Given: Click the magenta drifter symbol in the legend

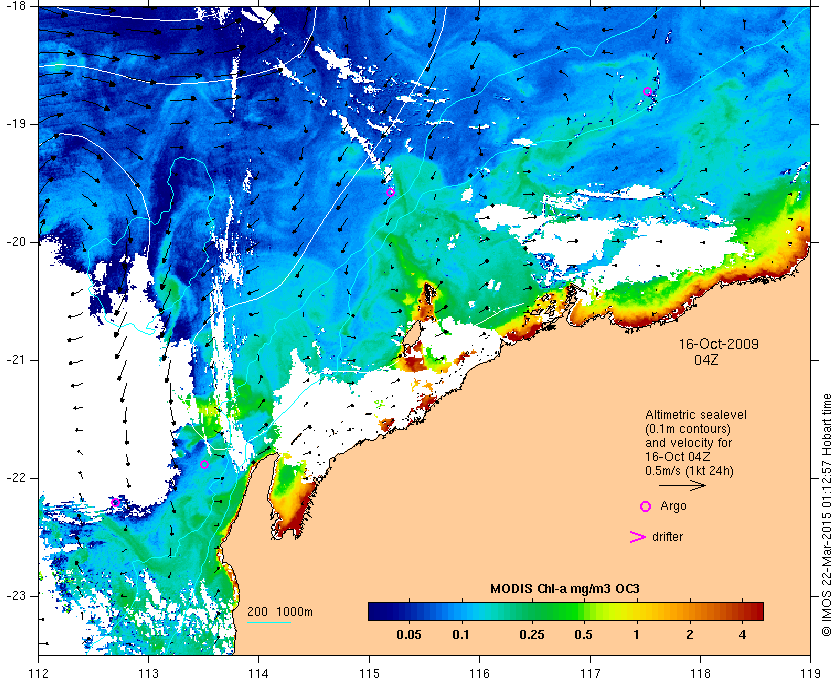Looking at the screenshot, I should (637, 537).
